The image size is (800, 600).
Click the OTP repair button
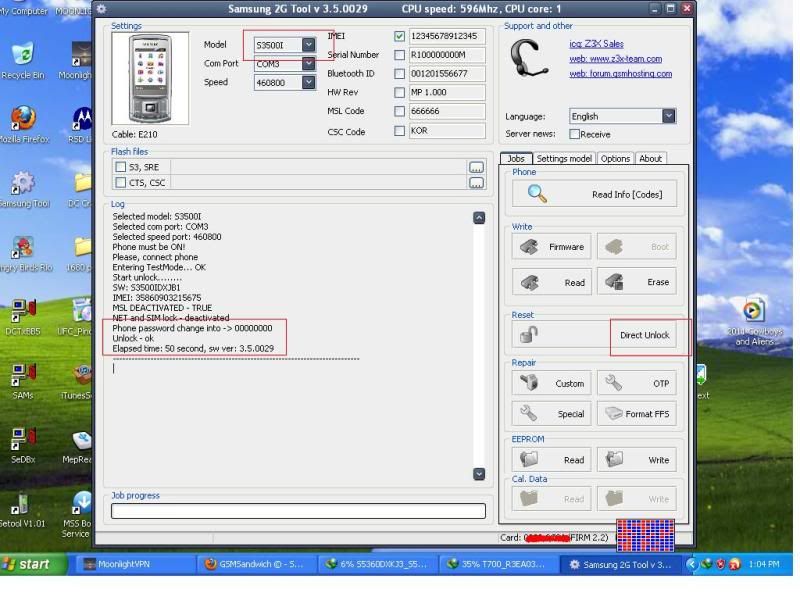[x=637, y=383]
